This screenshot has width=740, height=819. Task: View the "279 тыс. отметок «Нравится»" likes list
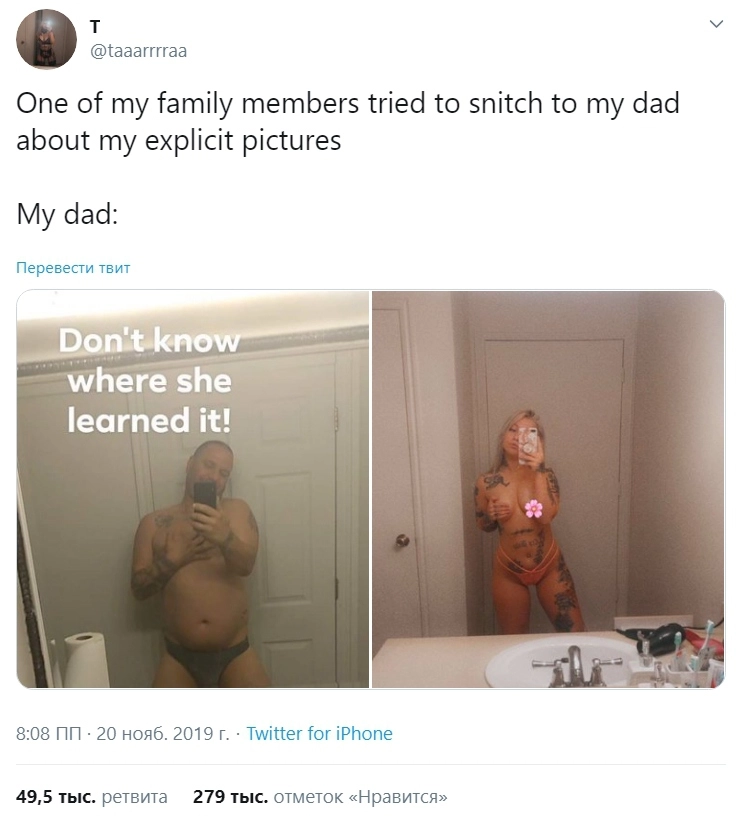[320, 797]
